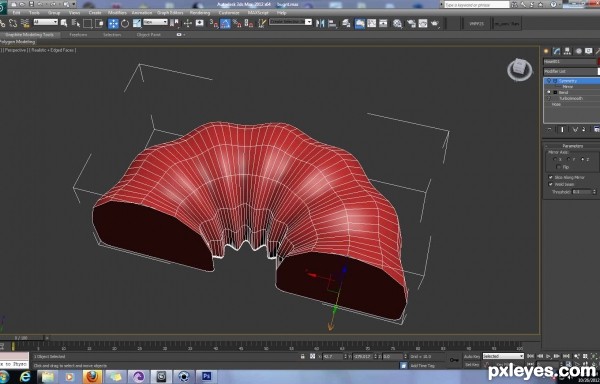Click the Bind to Space Warp icon
The width and height of the screenshot is (600, 384).
[x=25, y=23]
